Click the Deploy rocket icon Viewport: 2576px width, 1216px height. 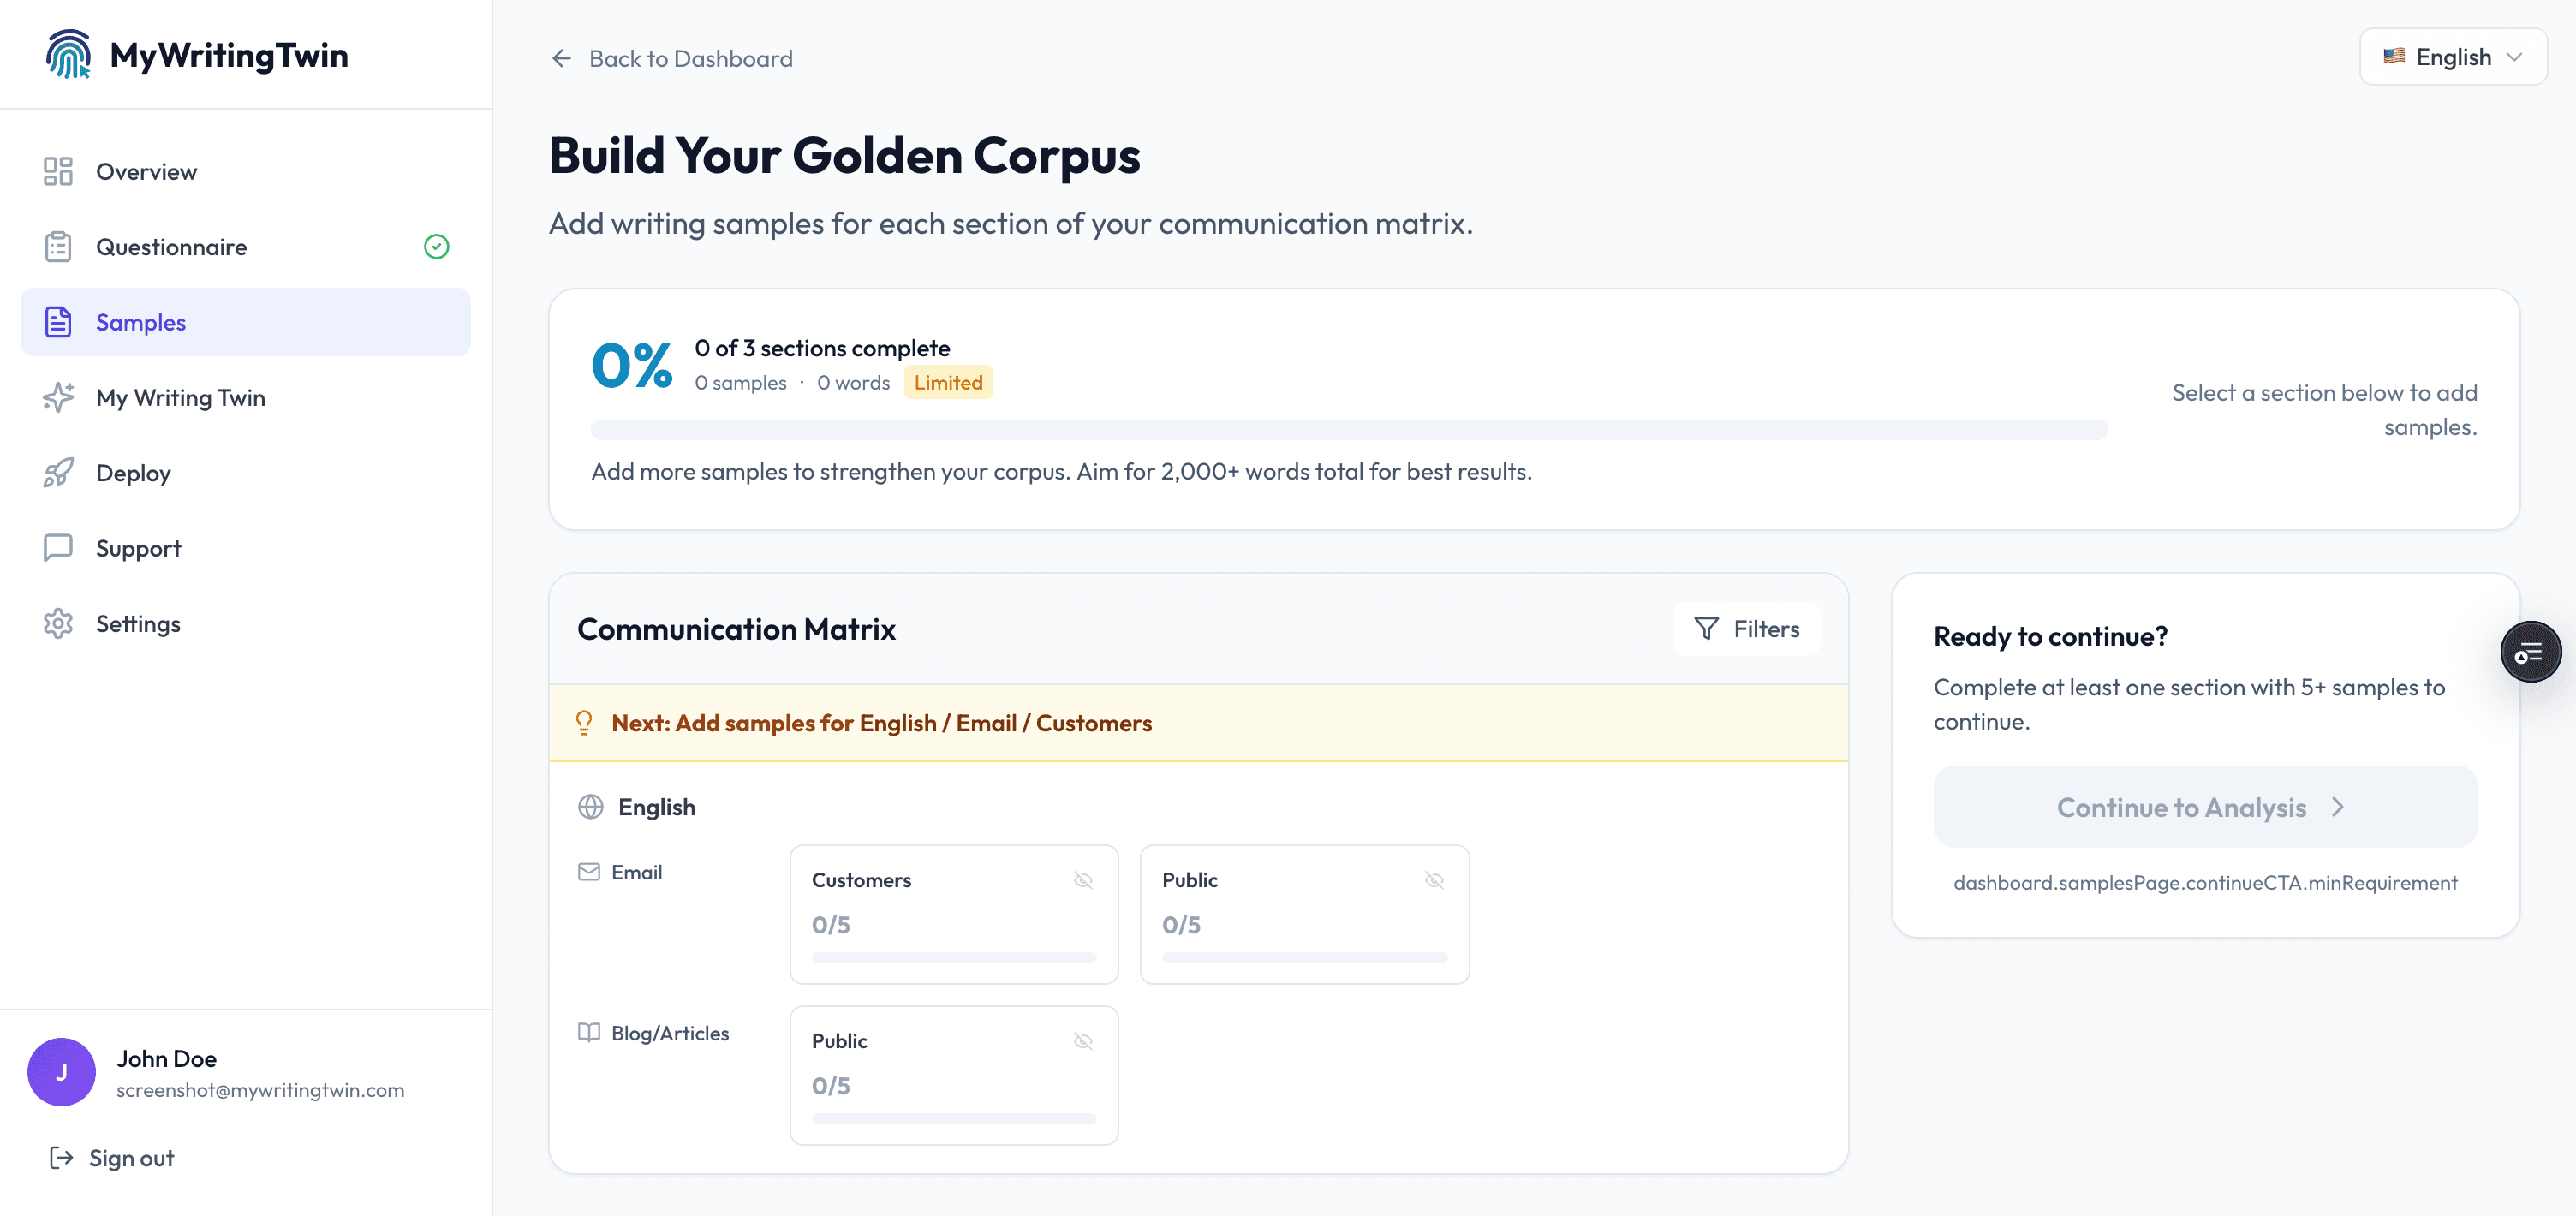58,473
